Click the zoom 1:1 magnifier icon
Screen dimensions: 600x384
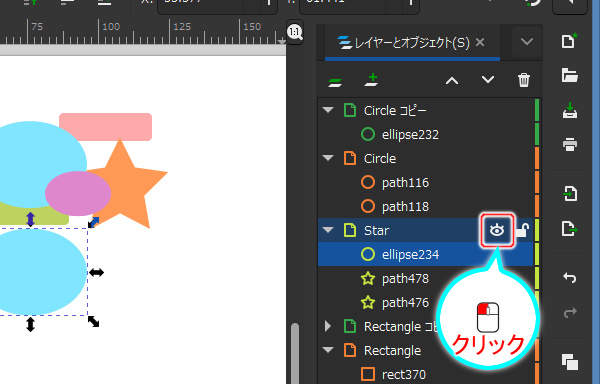pyautogui.click(x=295, y=32)
